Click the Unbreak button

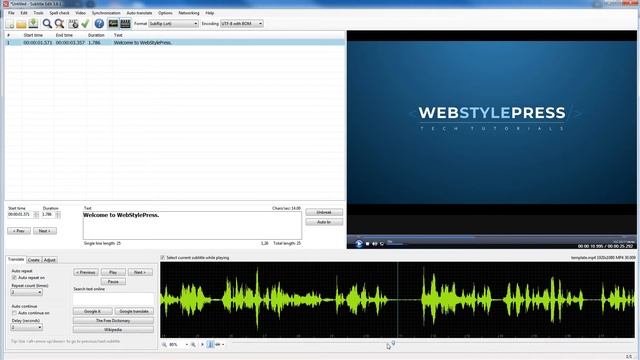324,213
